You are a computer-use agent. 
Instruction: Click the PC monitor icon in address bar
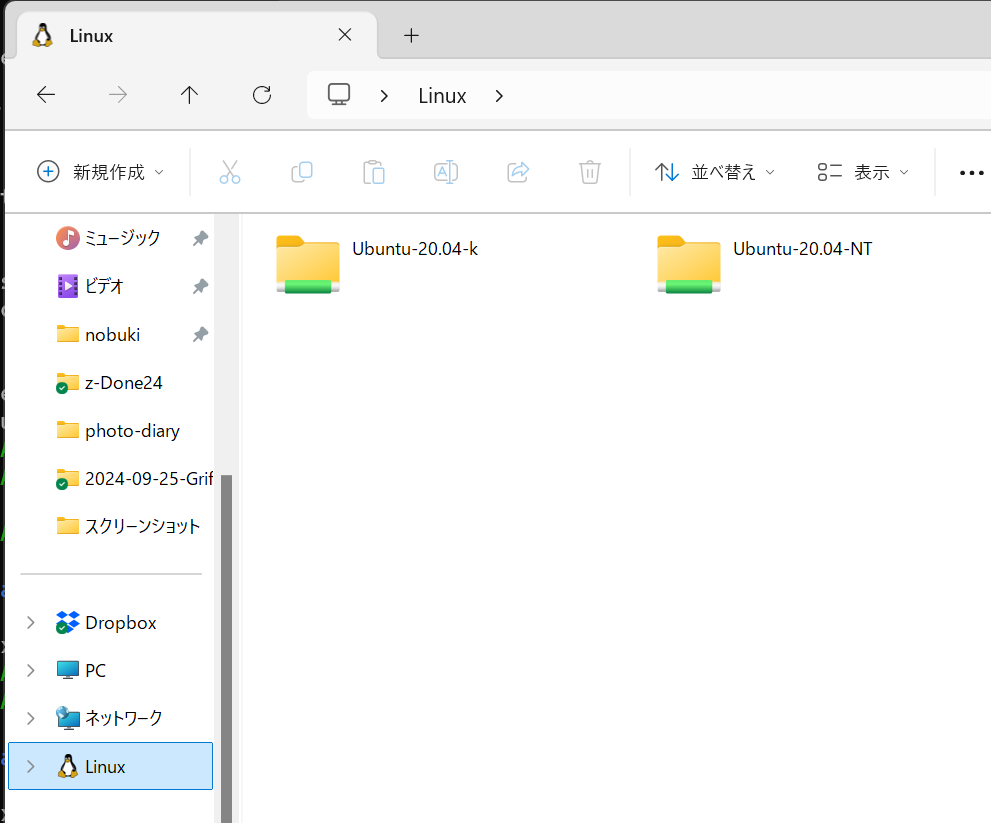pyautogui.click(x=339, y=95)
